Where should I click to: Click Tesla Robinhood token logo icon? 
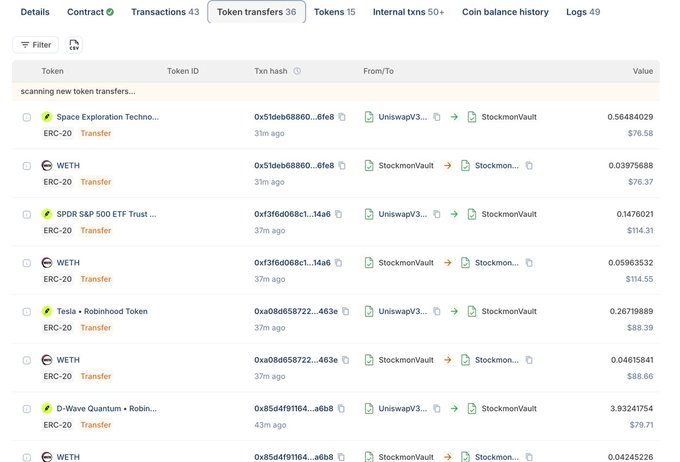(47, 311)
